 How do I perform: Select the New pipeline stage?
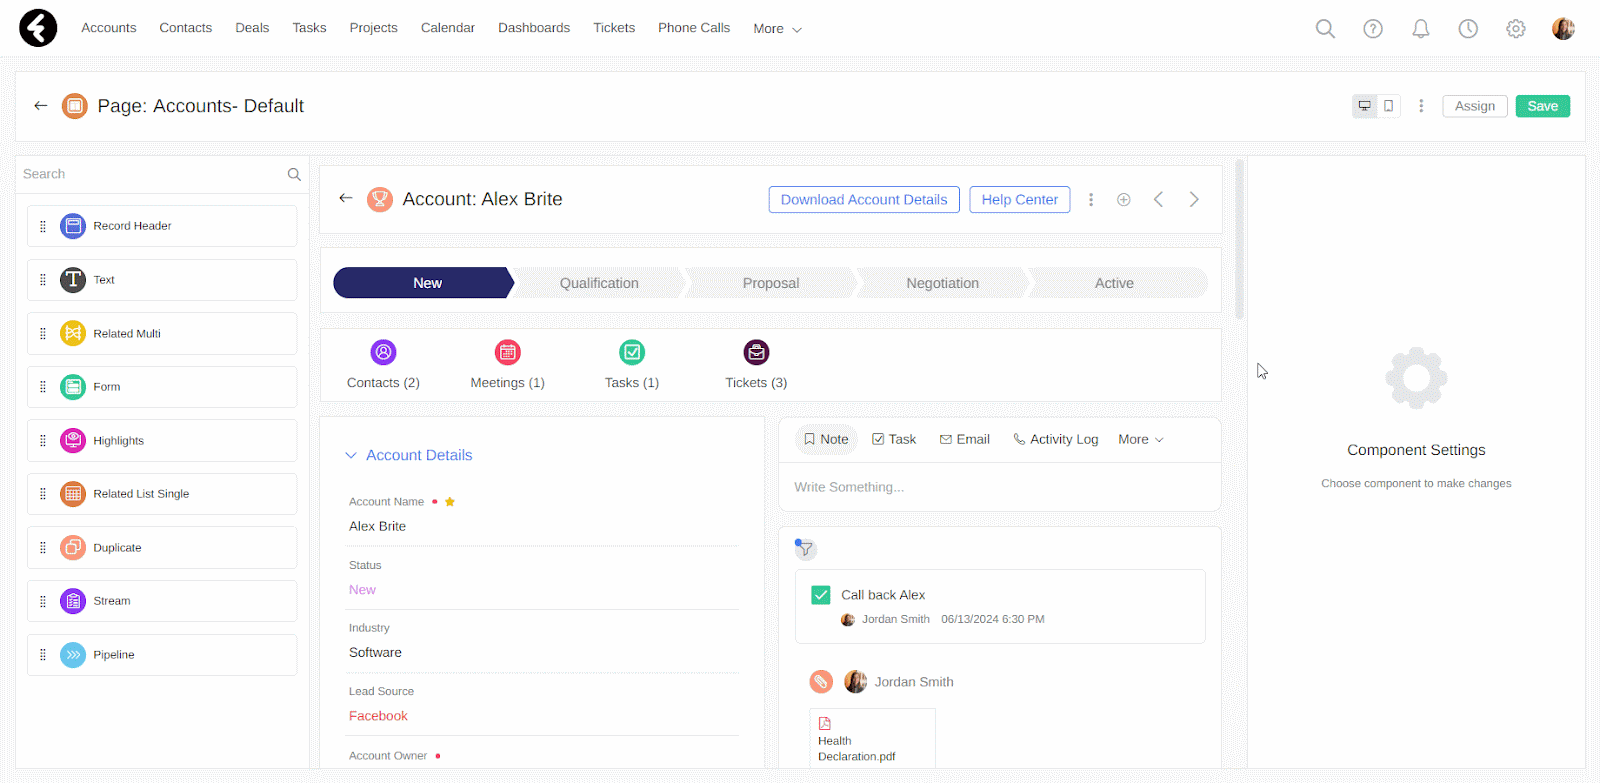pos(424,283)
